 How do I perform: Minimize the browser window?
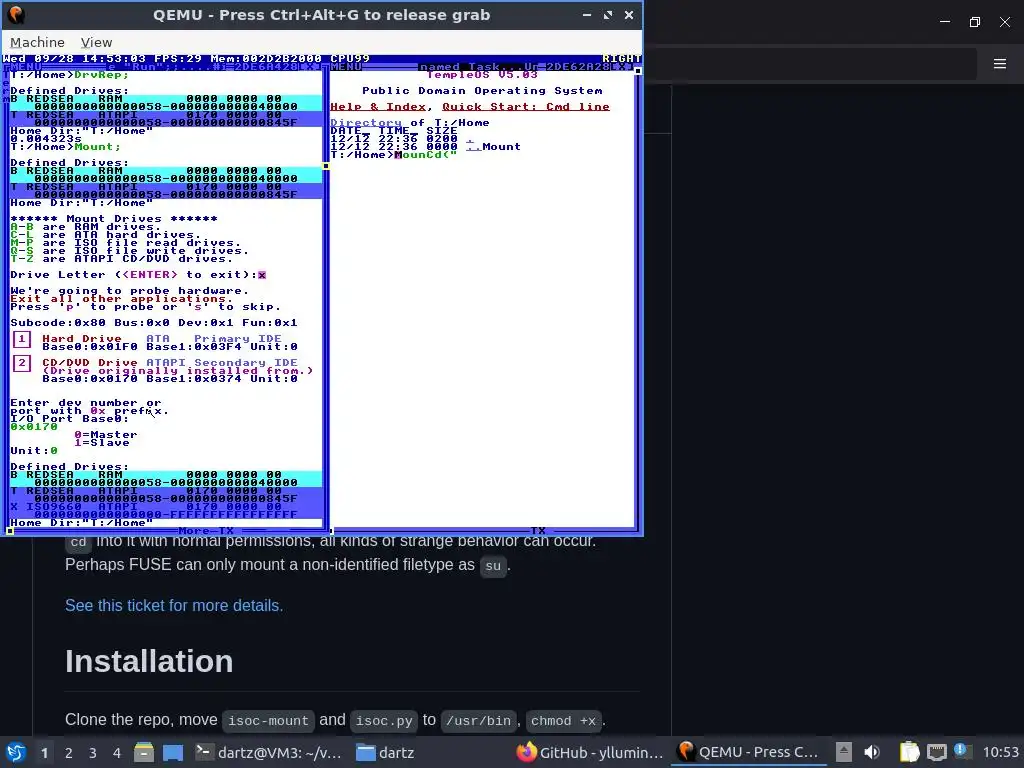[x=945, y=22]
